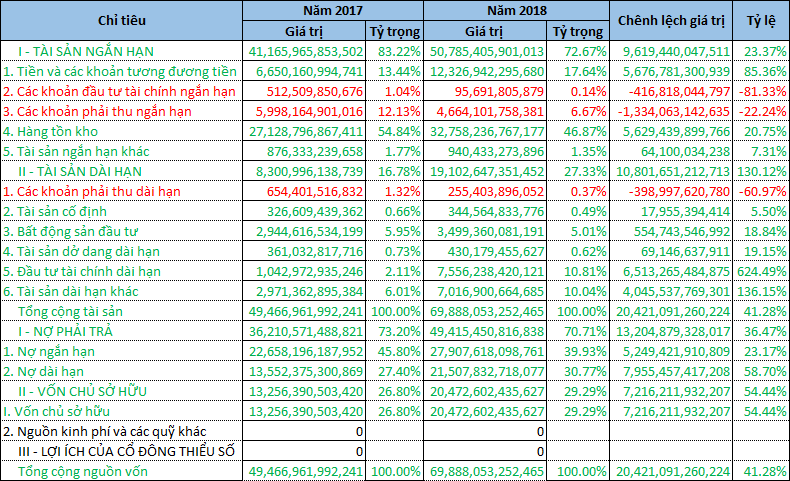
Task: Click 'Tổng cộng nguồn vốn' row label
Action: 83,472
